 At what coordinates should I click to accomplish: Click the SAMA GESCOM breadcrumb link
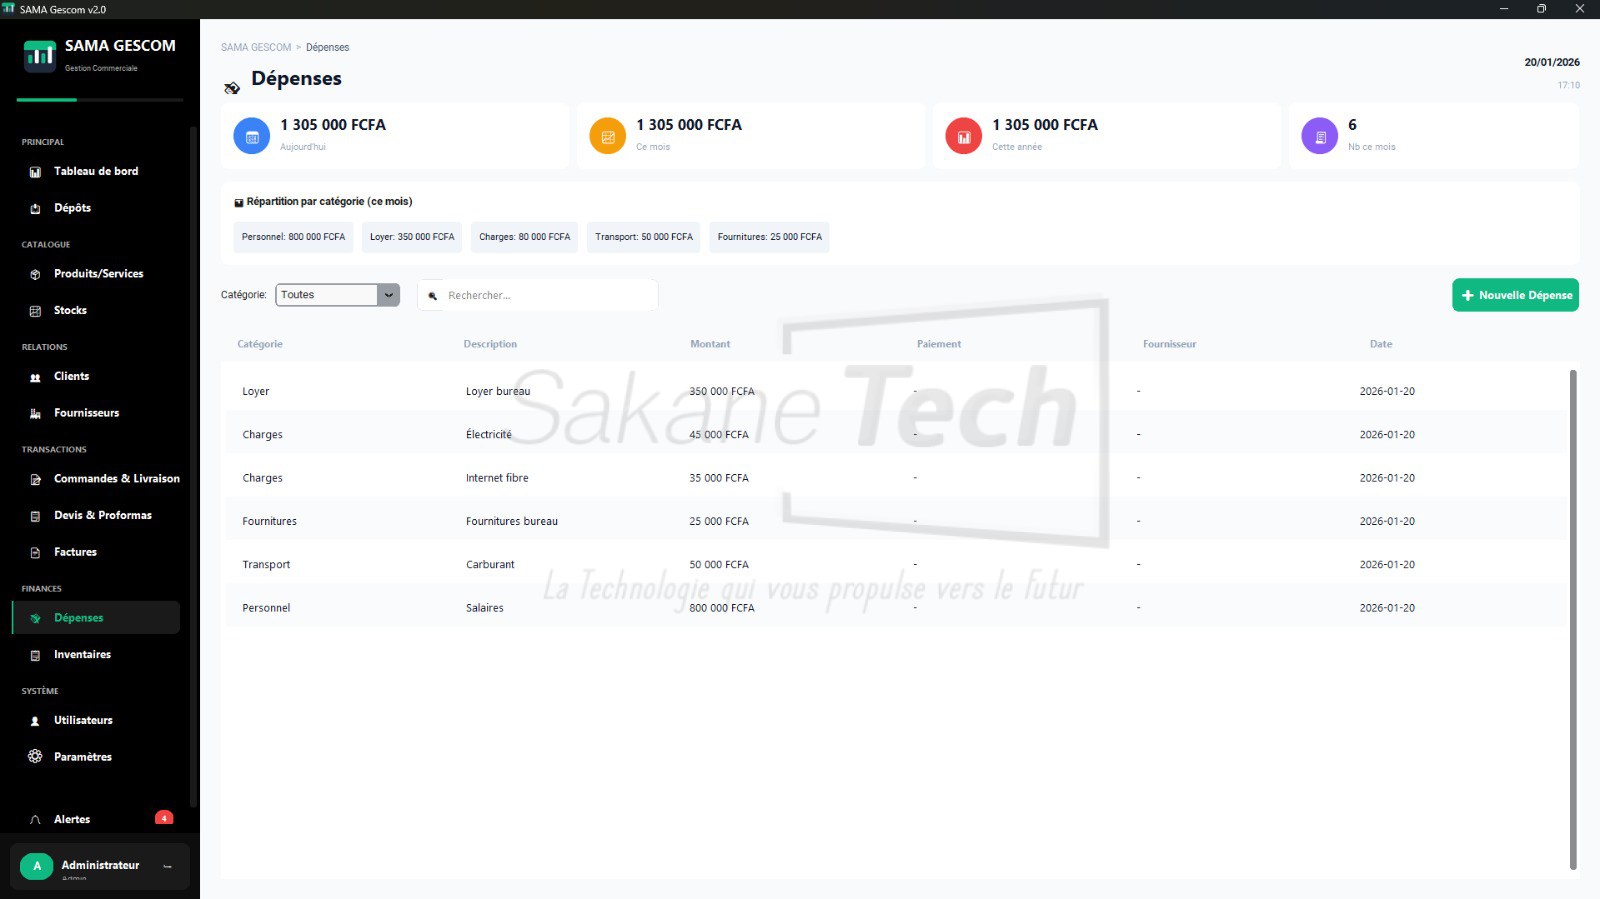point(256,47)
